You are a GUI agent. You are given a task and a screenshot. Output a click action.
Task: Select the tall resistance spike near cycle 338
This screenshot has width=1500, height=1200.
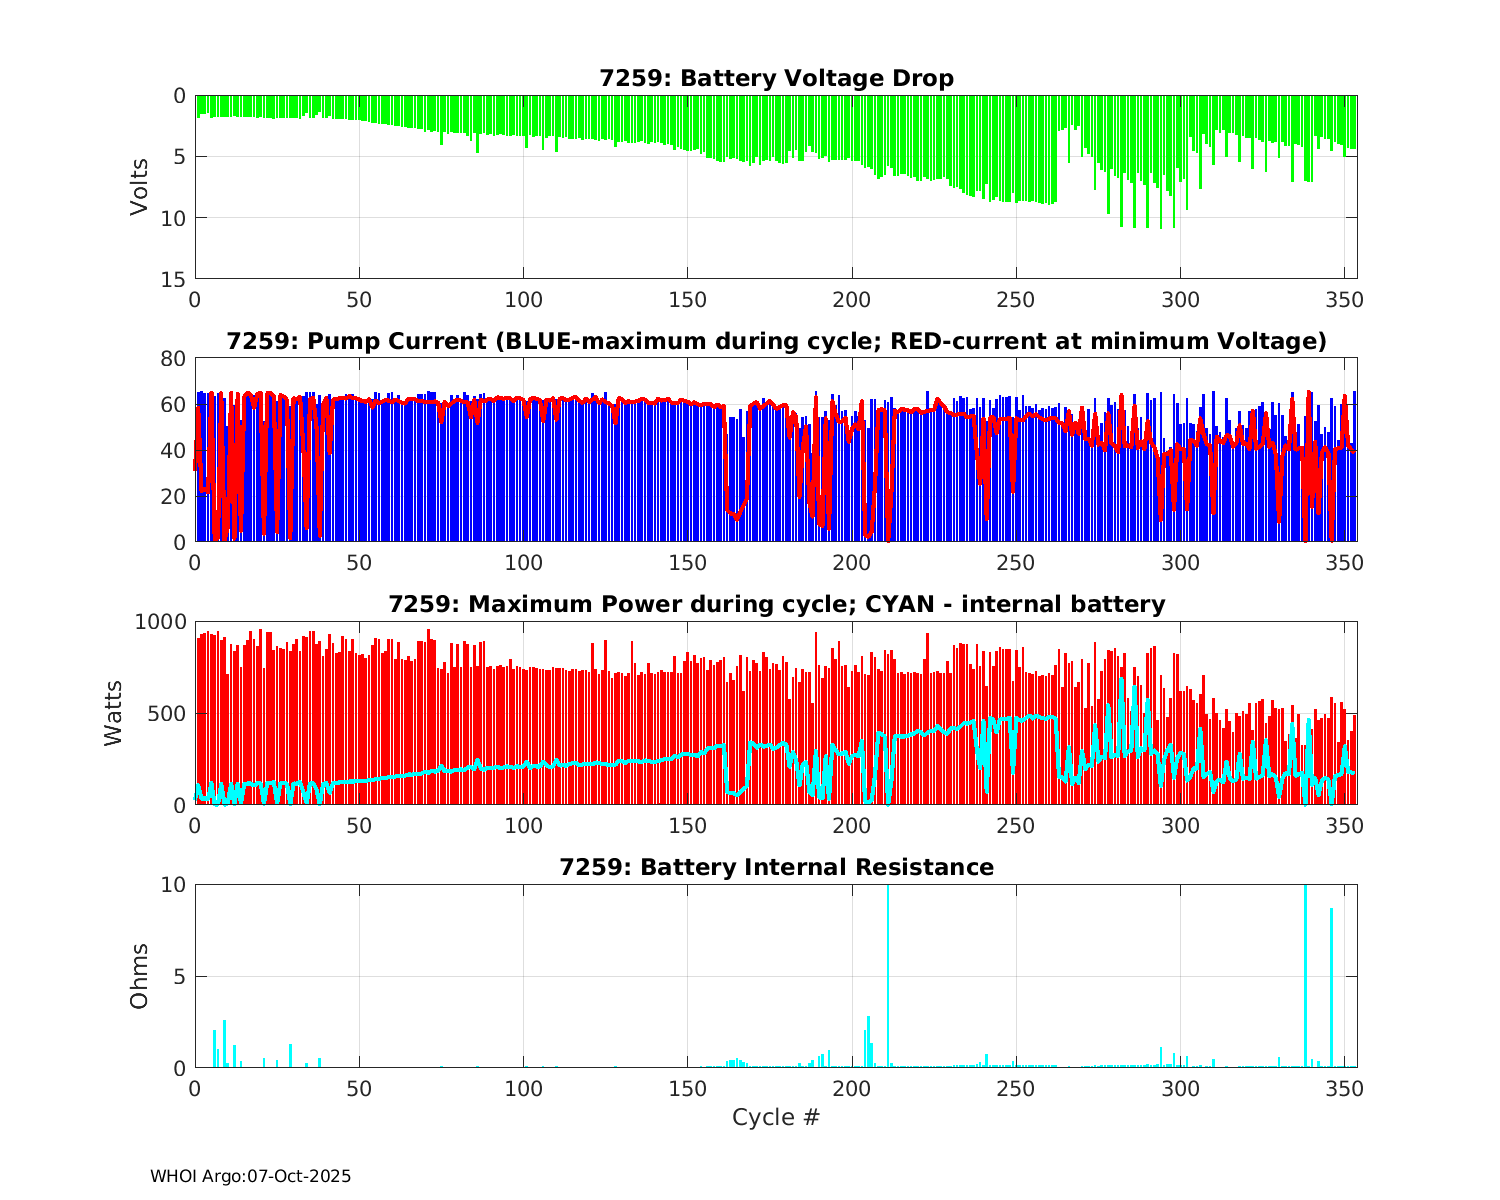1305,975
